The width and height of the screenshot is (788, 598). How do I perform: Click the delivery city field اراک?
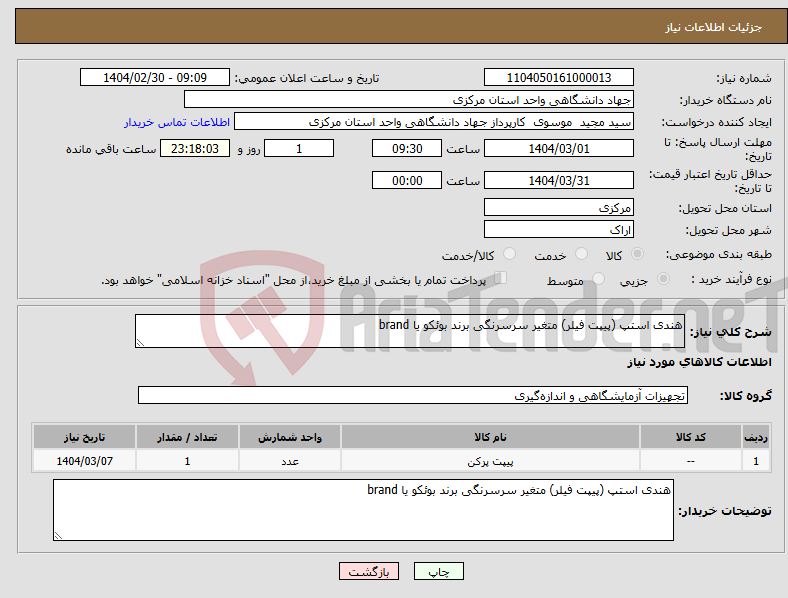pyautogui.click(x=558, y=229)
